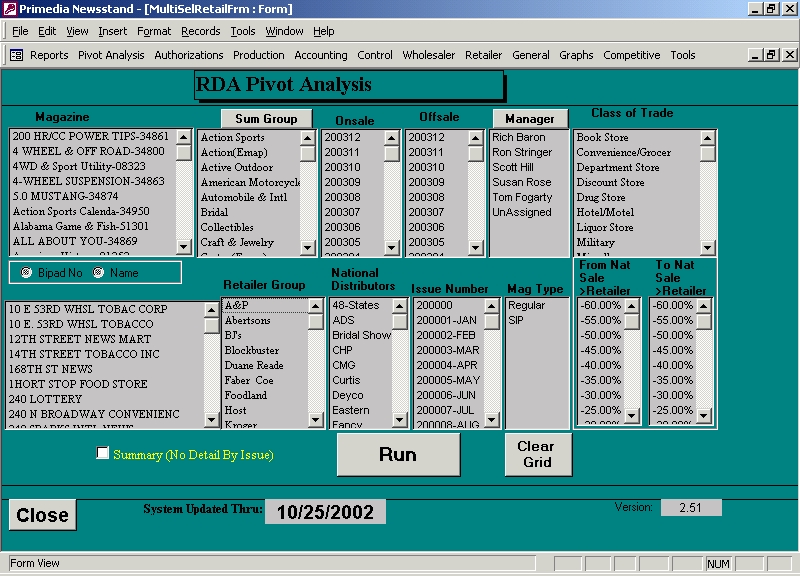Click the Primedia Newsstand title bar icon
Screen dimensions: 800x576
(9, 9)
